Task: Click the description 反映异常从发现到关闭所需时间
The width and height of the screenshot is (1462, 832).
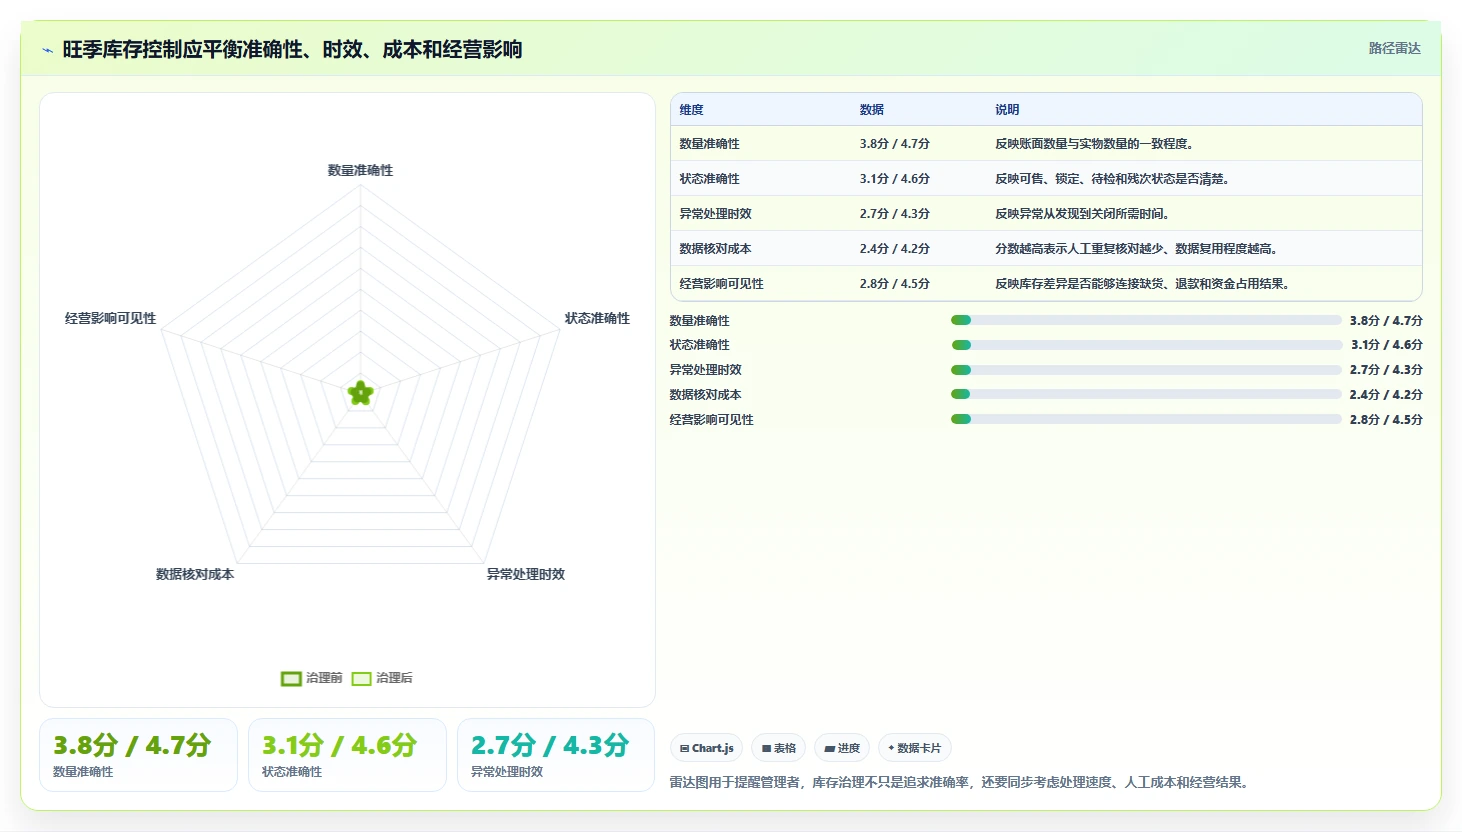Action: 1082,214
